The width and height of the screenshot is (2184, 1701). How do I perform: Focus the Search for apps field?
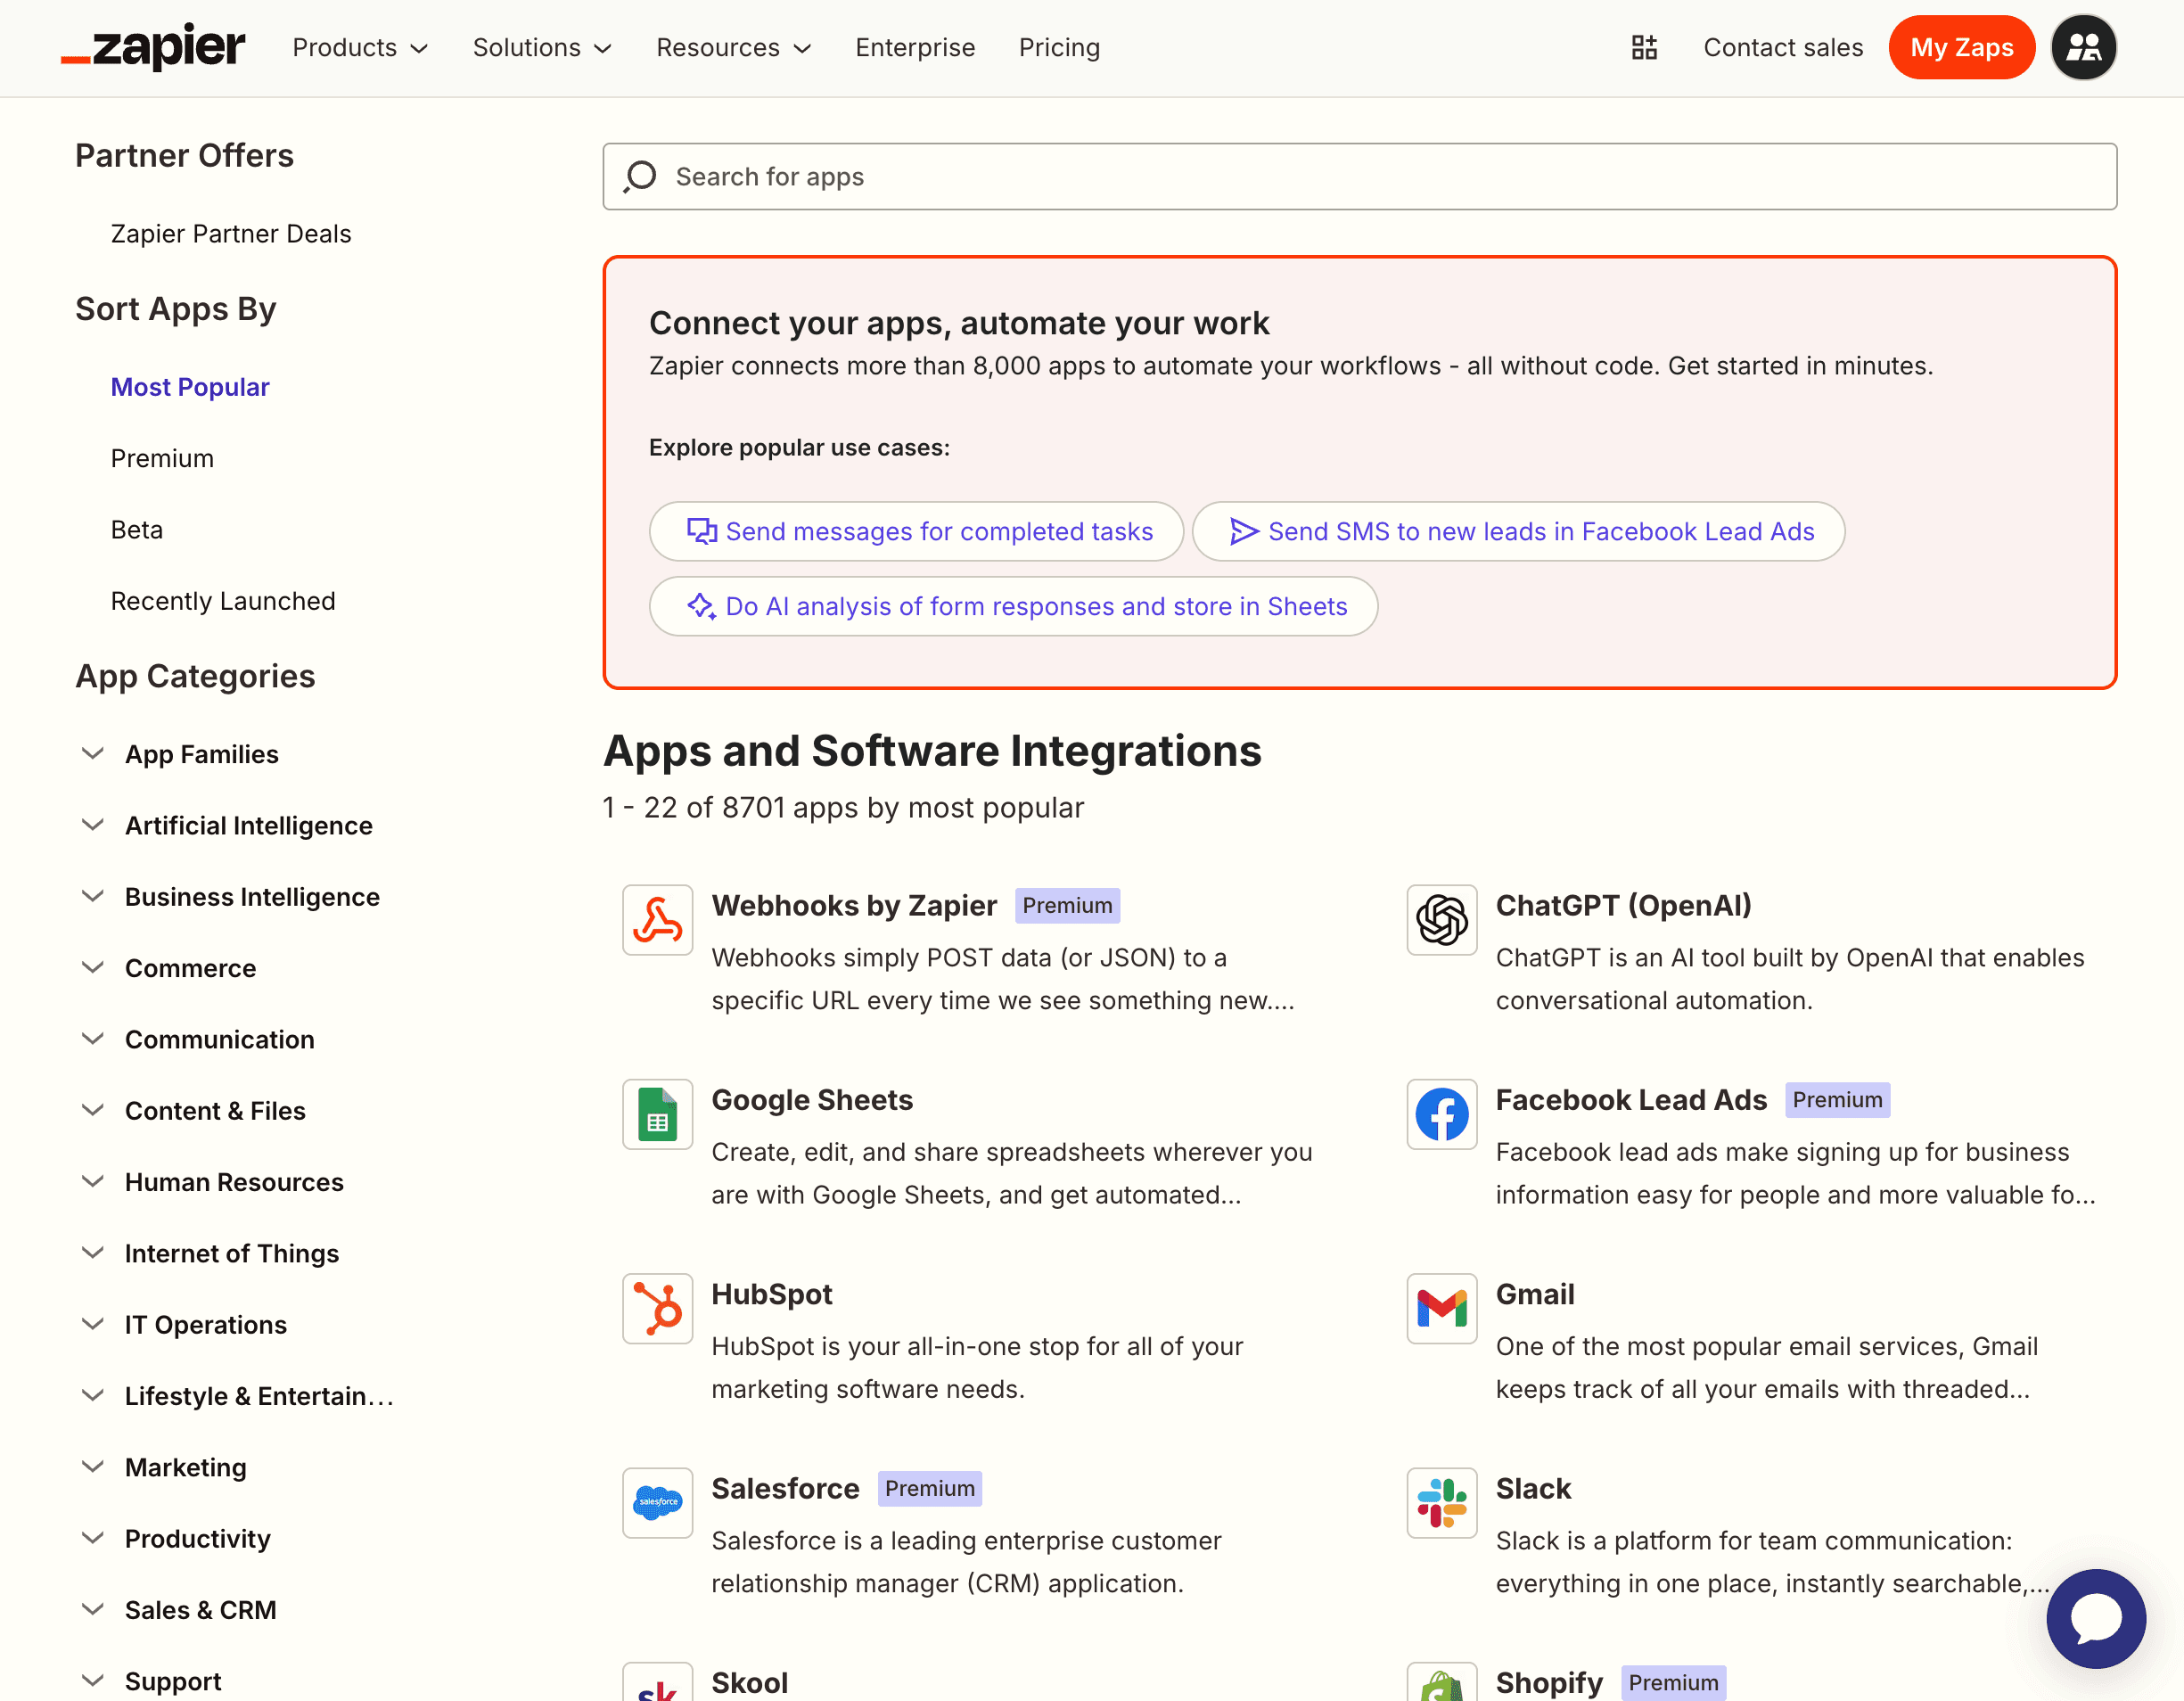pos(1359,177)
